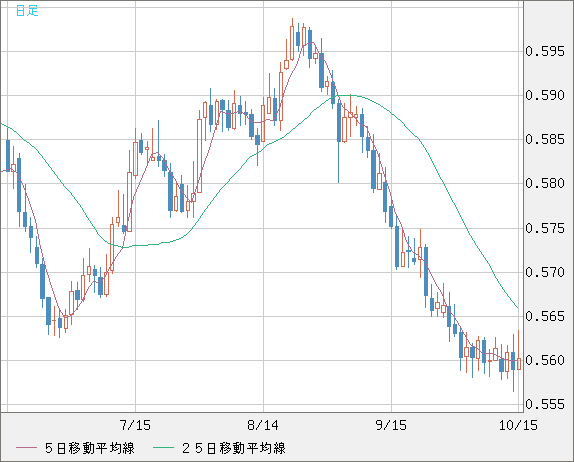This screenshot has width=574, height=462.
Task: Click the 9/15 date axis label
Action: [391, 425]
